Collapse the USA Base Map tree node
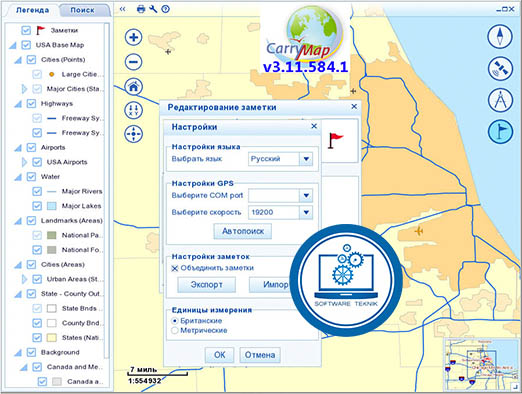This screenshot has width=522, height=394. tap(13, 45)
